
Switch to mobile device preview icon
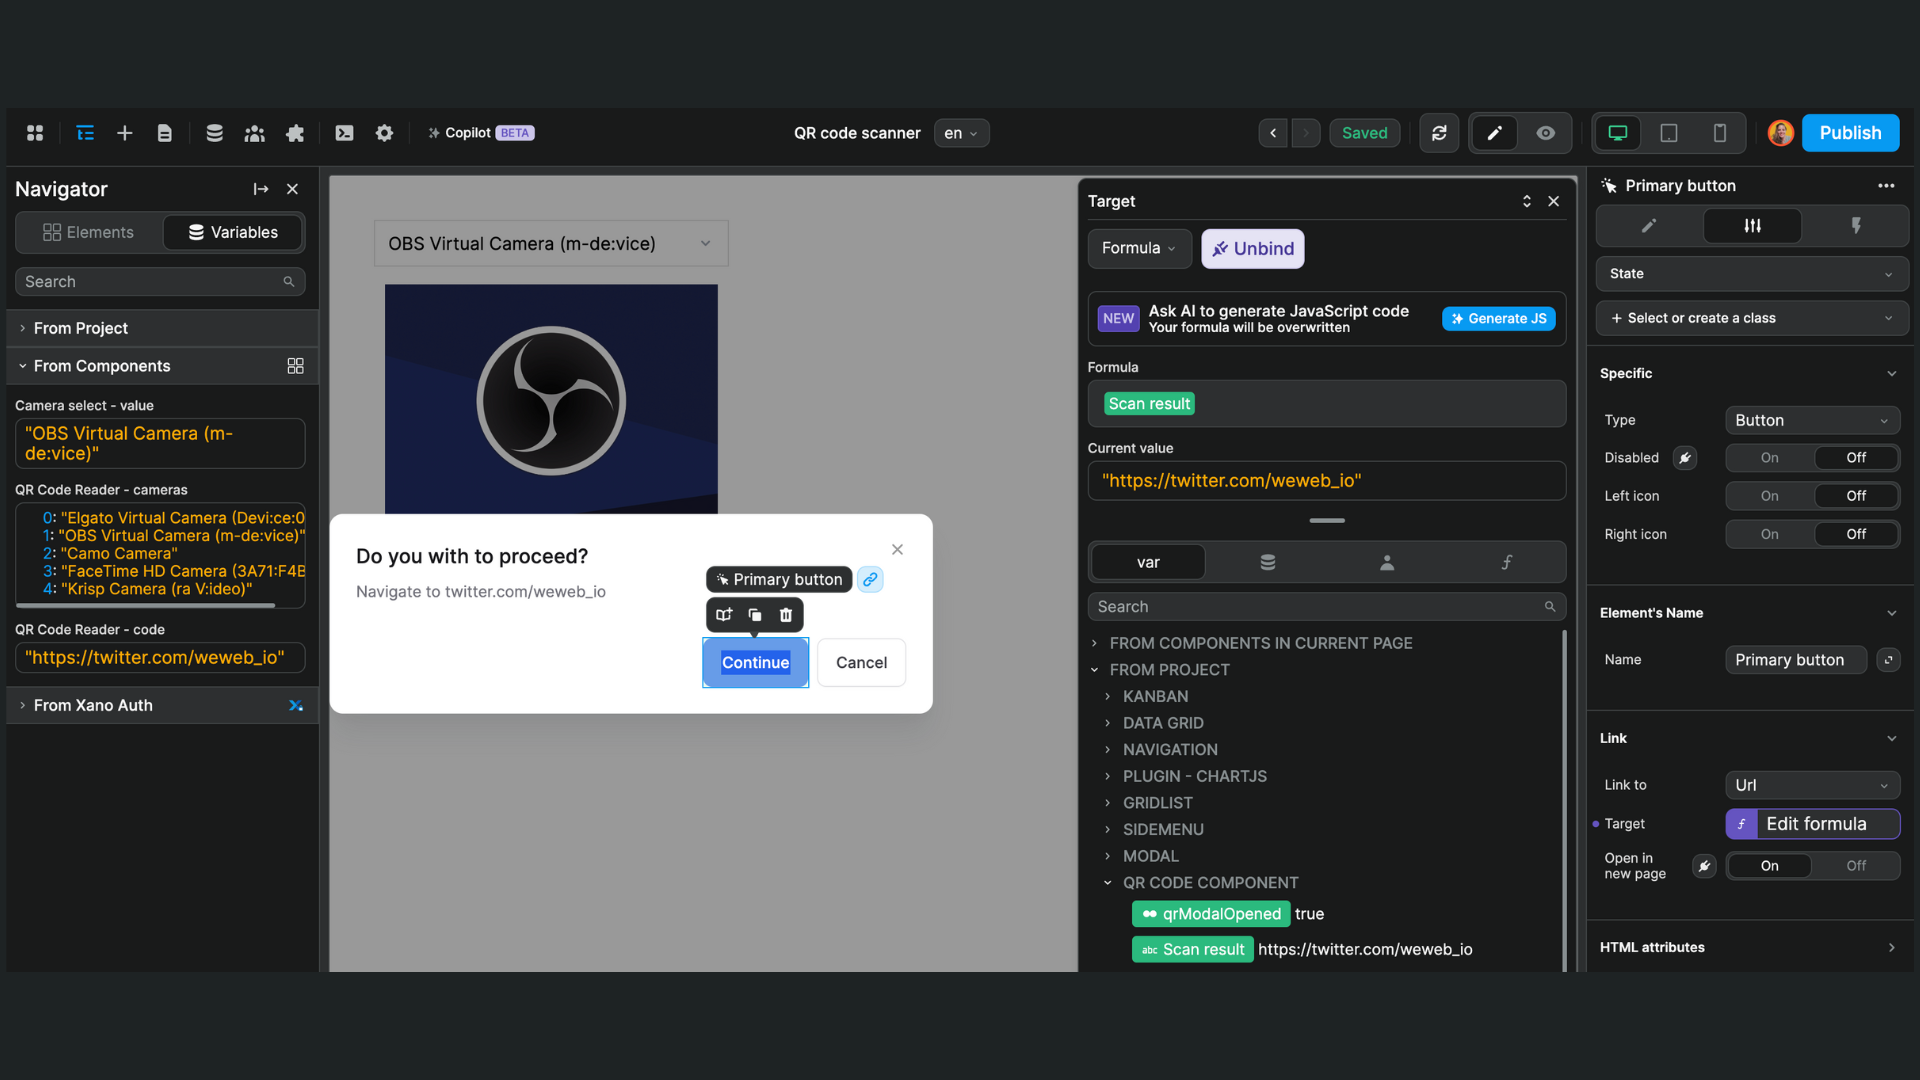tap(1719, 133)
